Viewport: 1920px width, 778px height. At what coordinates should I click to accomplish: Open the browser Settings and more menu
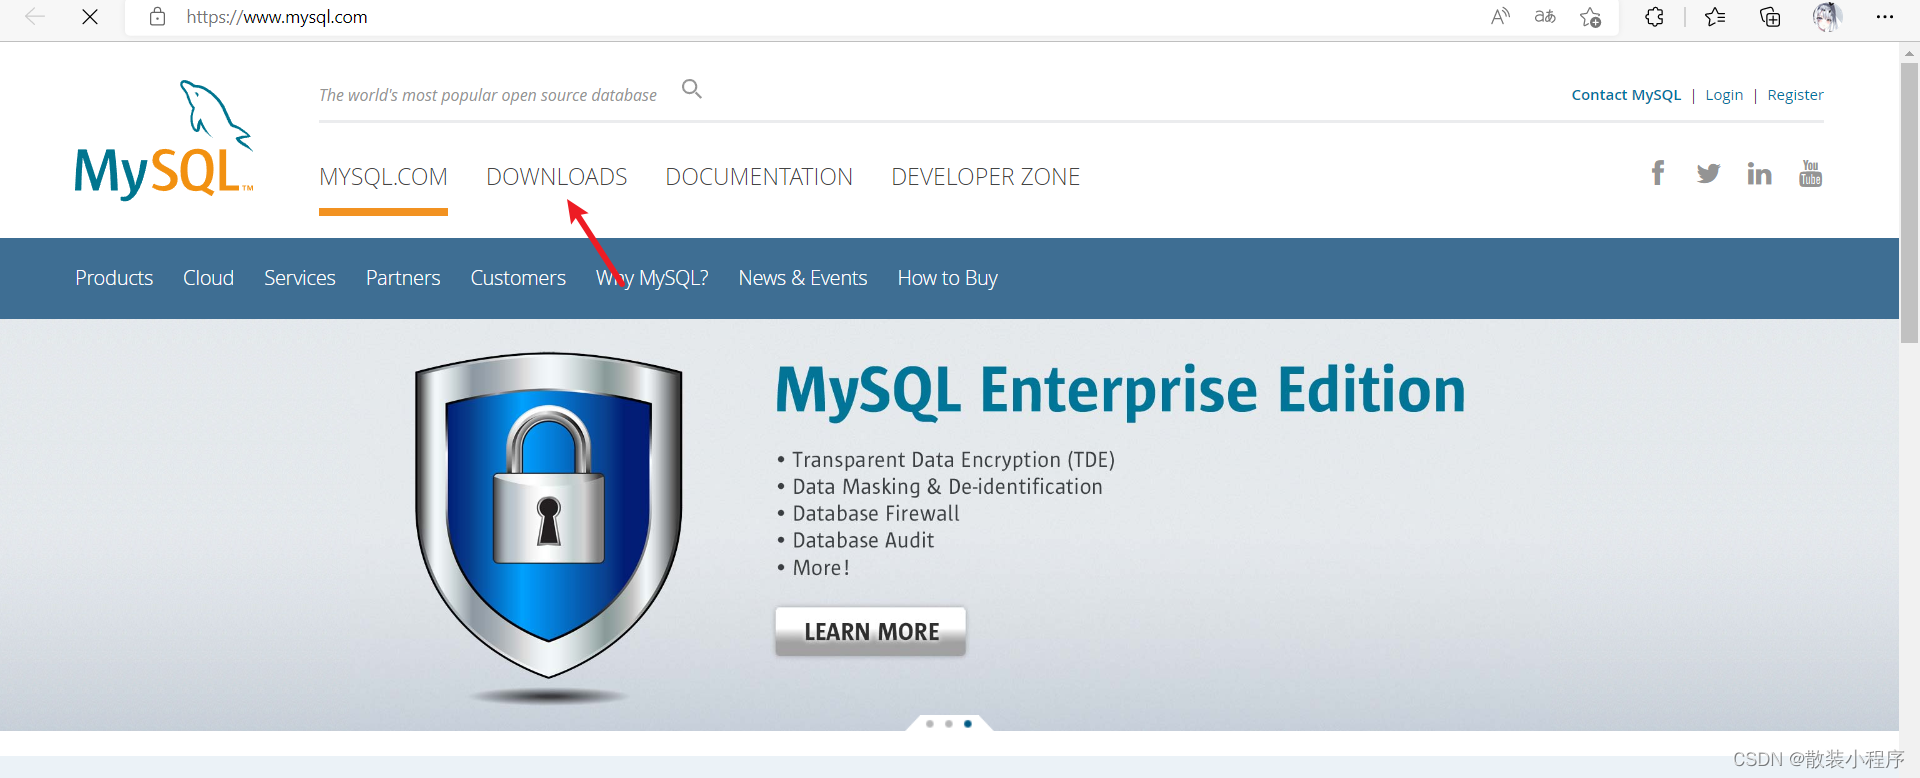[x=1885, y=17]
